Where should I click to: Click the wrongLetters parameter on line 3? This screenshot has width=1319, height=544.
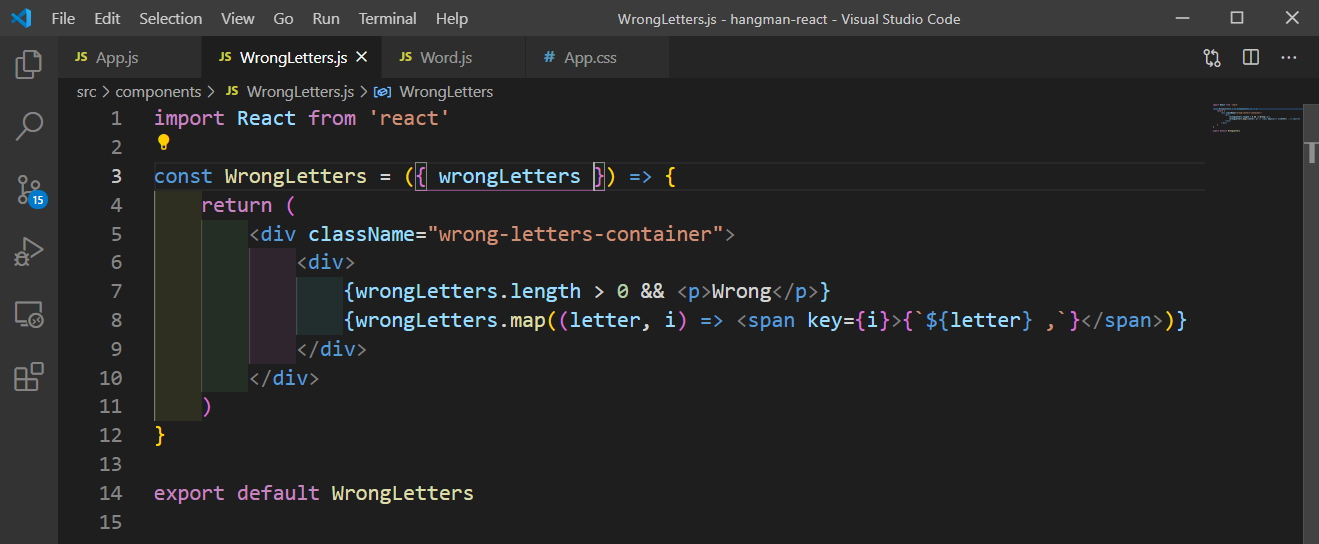tap(509, 176)
